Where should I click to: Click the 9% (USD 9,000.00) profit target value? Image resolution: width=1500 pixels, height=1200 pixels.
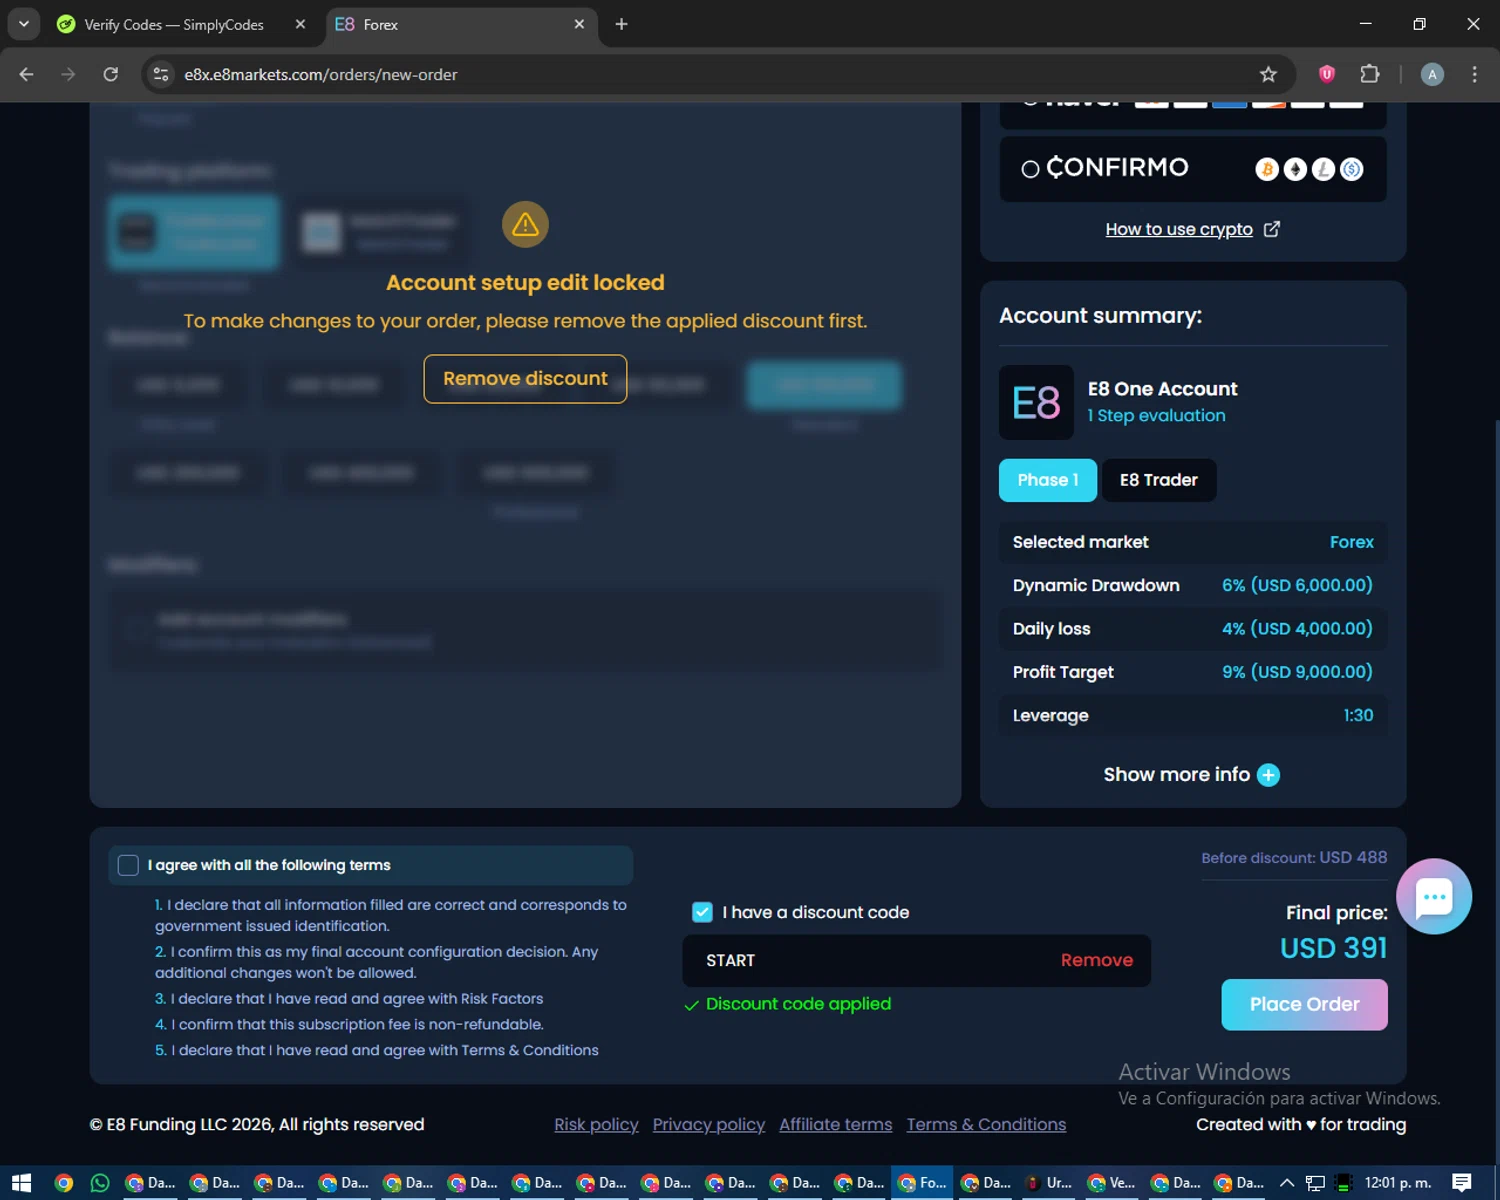(1297, 672)
